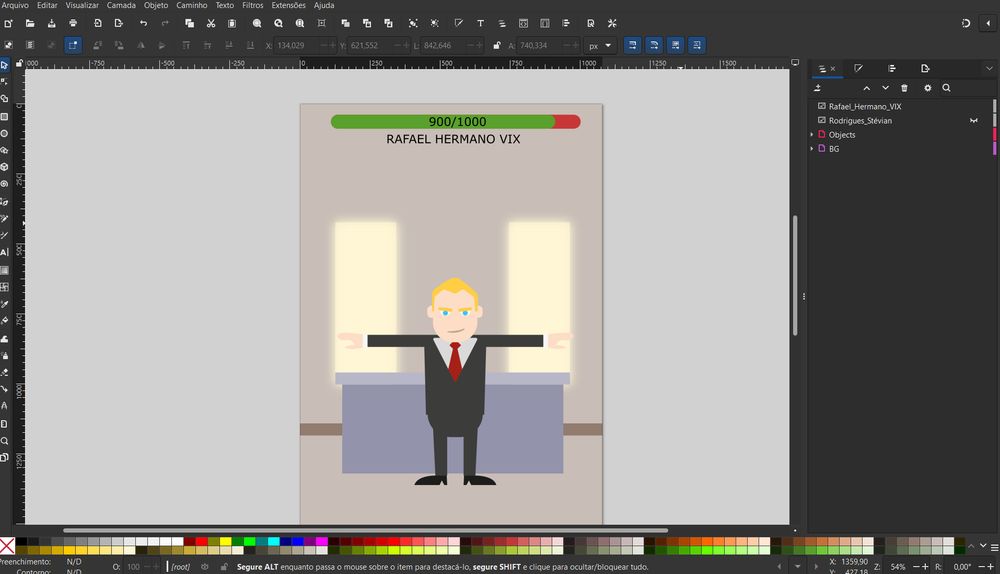Toggle move patterns with objects option

[x=697, y=45]
